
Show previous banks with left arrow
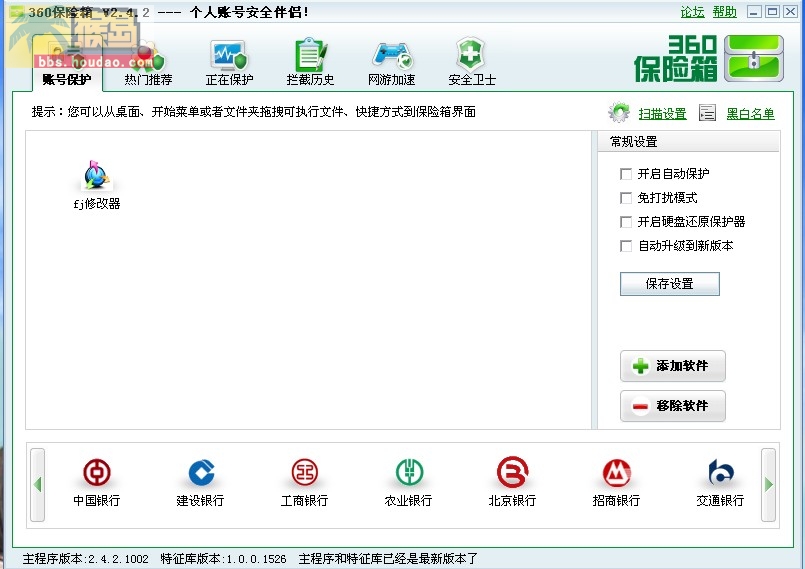(x=37, y=484)
